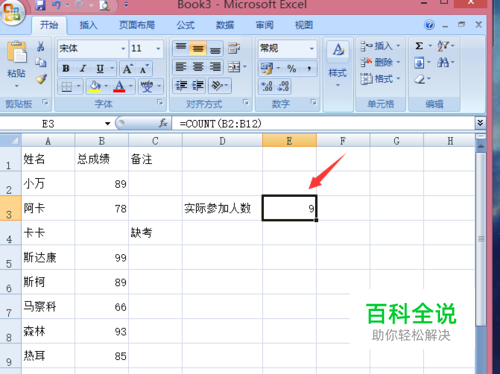Open the 字体 dialog launcher
Screen dimensions: 500x374
click(160, 102)
